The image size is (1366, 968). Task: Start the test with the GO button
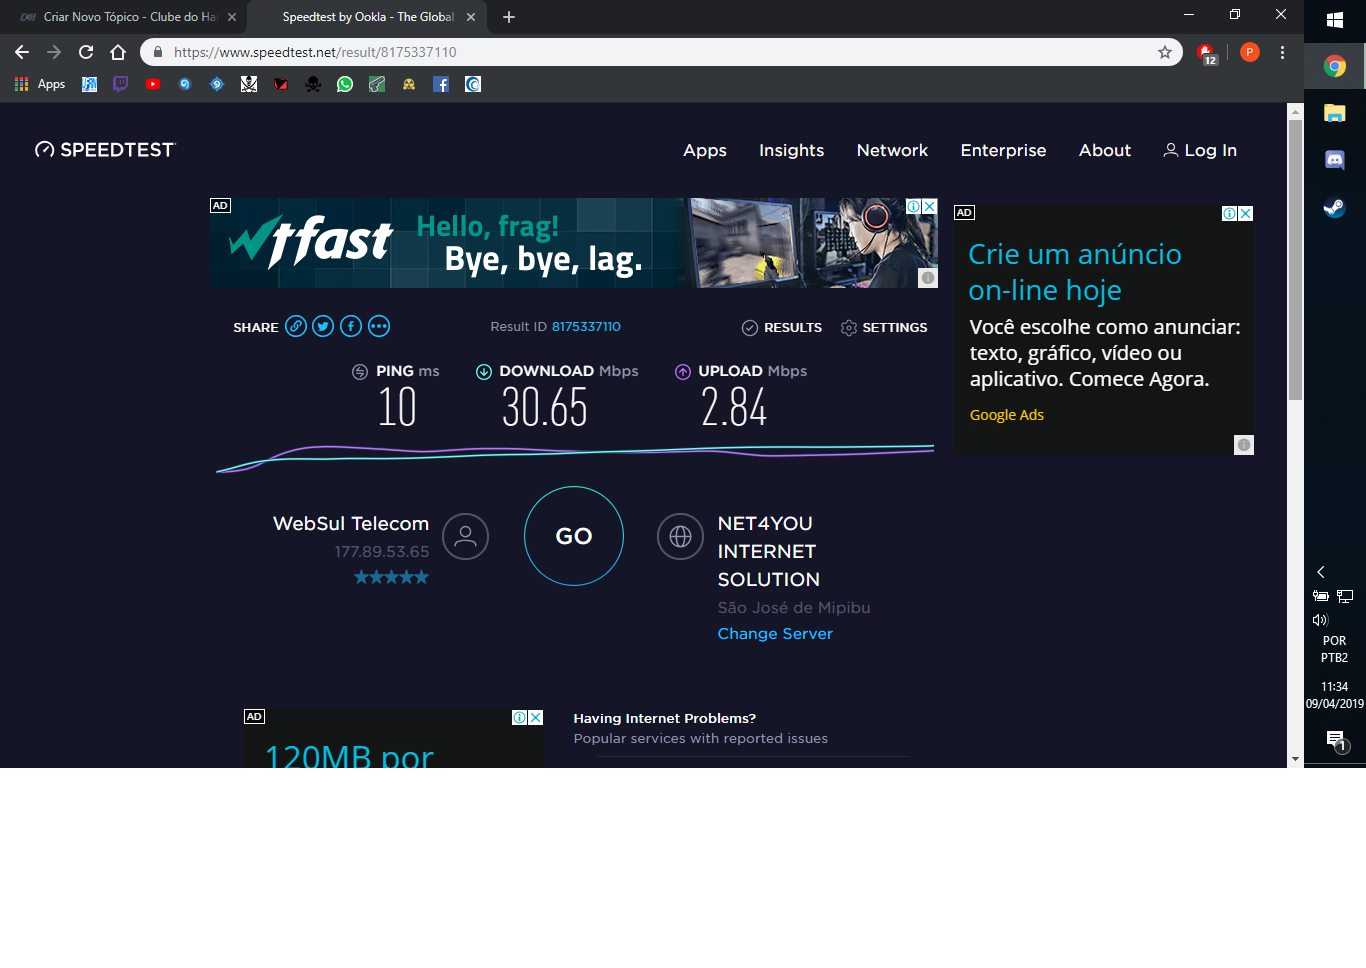574,536
